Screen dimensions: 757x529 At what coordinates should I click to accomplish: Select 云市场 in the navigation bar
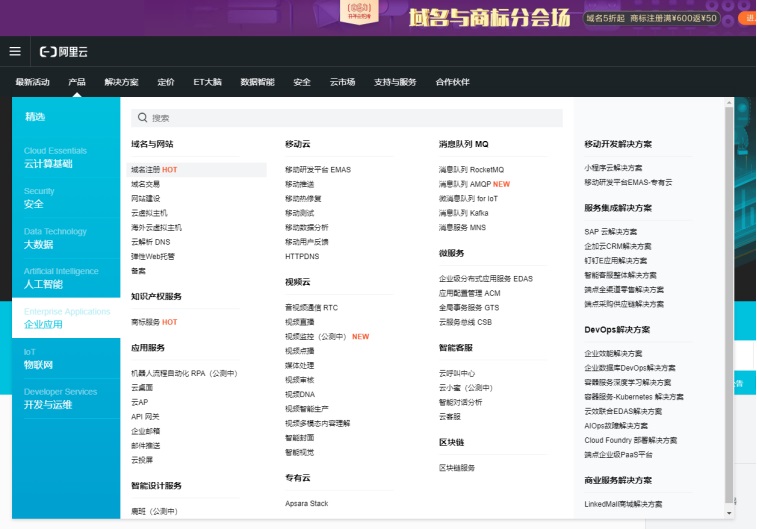tap(342, 82)
